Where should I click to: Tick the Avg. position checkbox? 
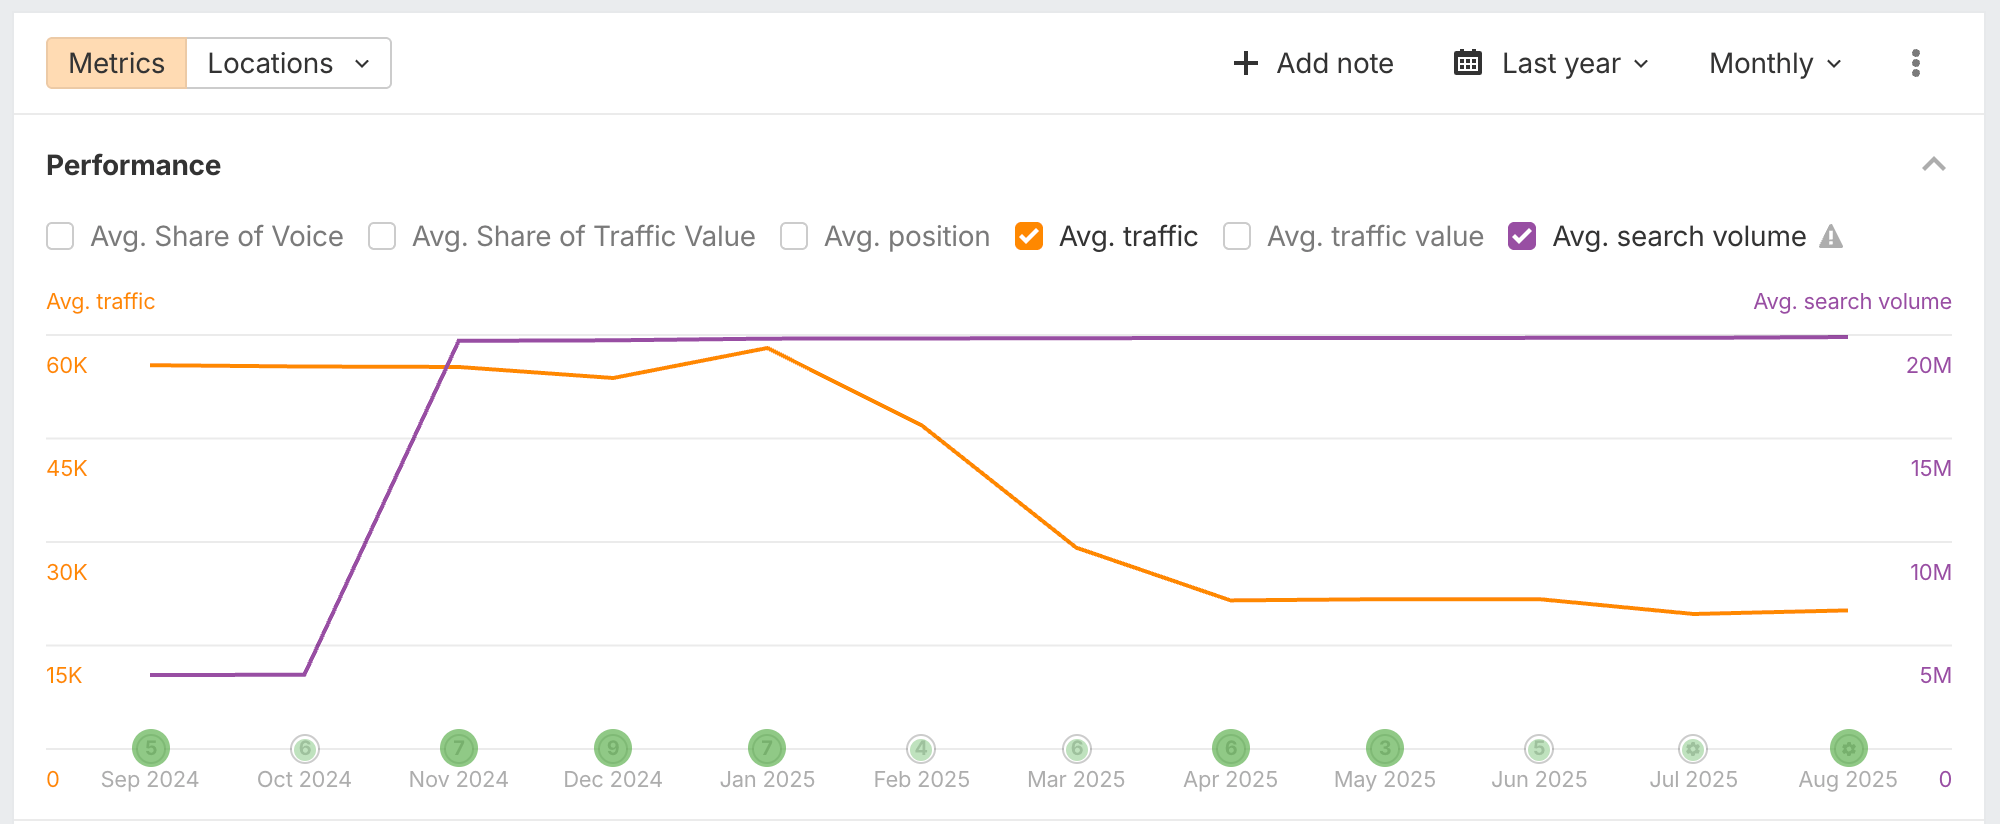pyautogui.click(x=794, y=237)
